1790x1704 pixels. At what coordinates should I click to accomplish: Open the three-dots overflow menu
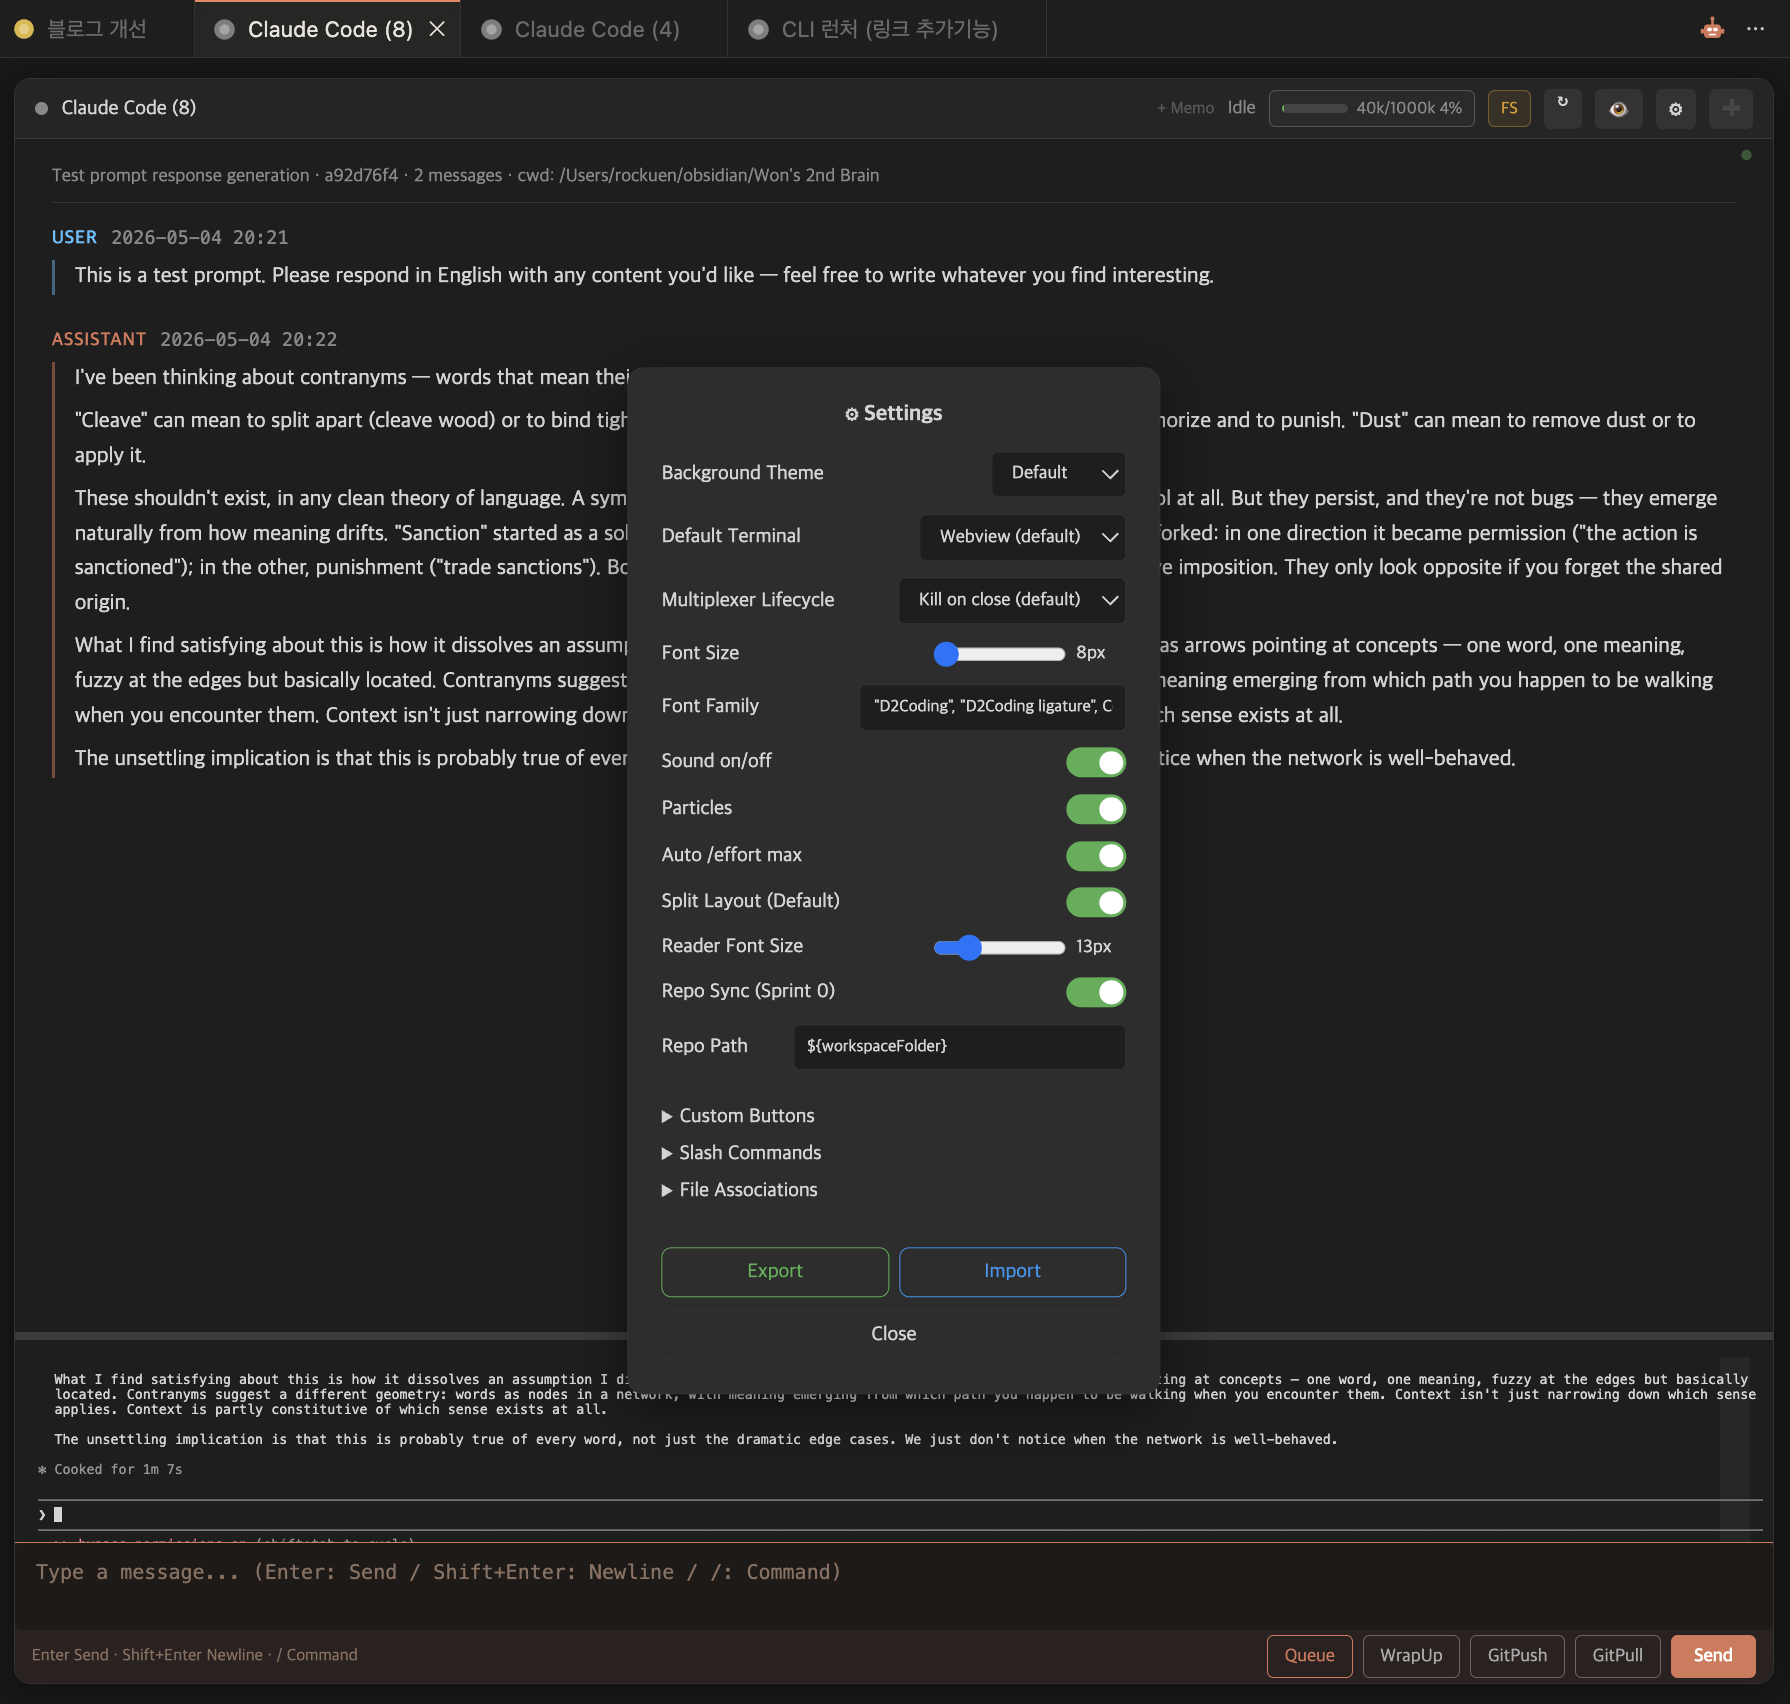1755,29
